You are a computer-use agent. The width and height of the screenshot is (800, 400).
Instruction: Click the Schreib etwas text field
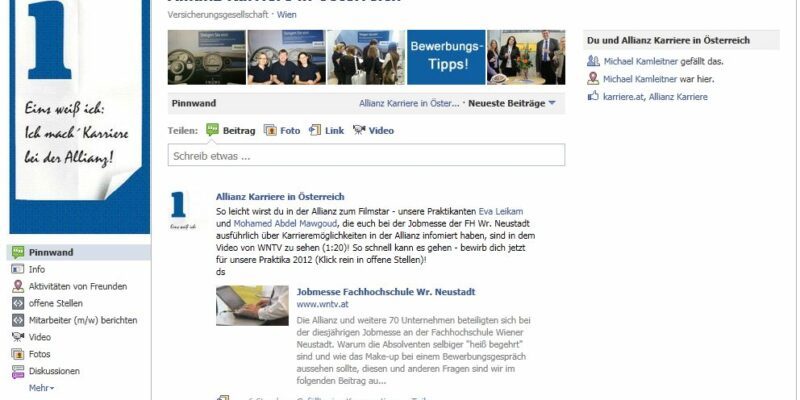click(x=366, y=155)
